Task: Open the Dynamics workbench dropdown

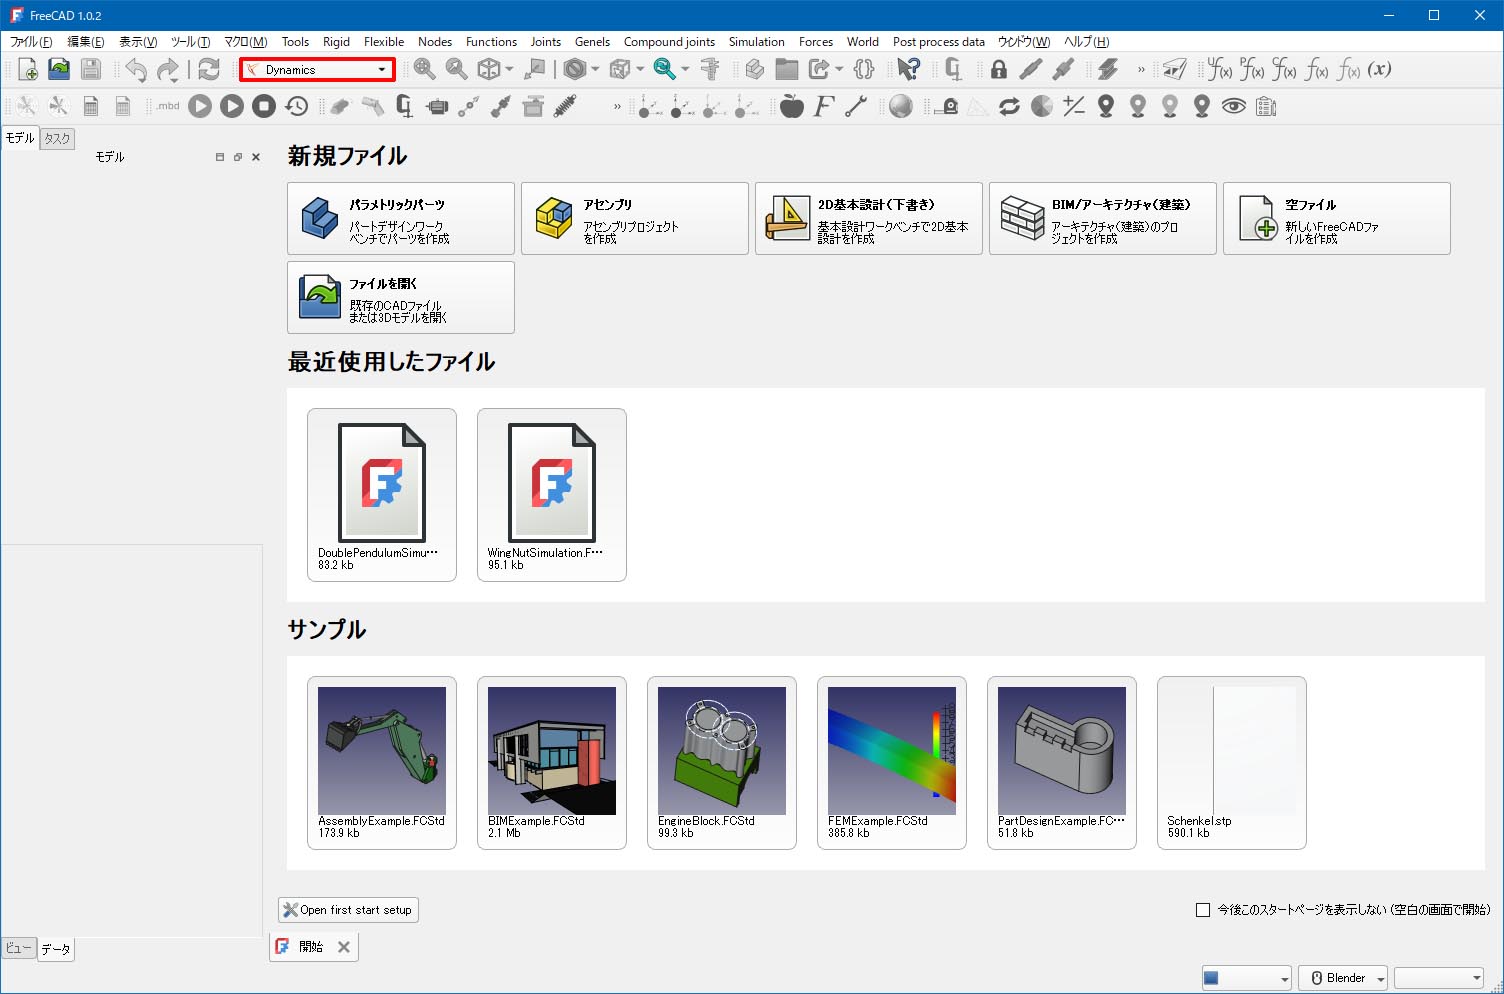Action: [x=318, y=69]
